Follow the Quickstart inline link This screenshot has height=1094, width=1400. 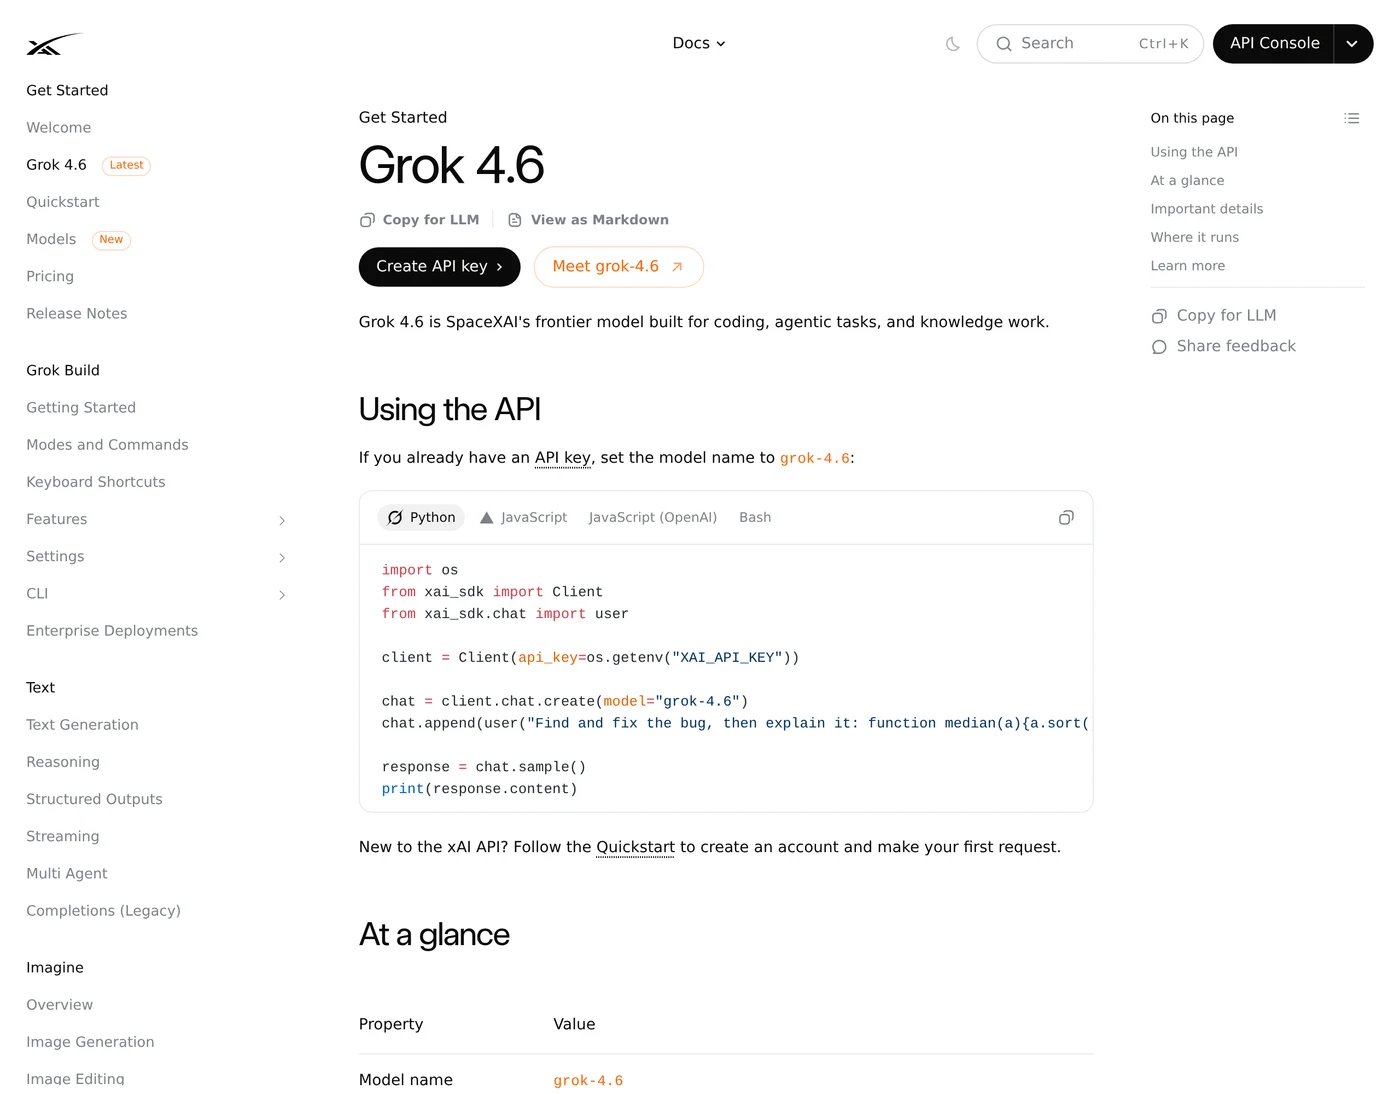pos(635,848)
